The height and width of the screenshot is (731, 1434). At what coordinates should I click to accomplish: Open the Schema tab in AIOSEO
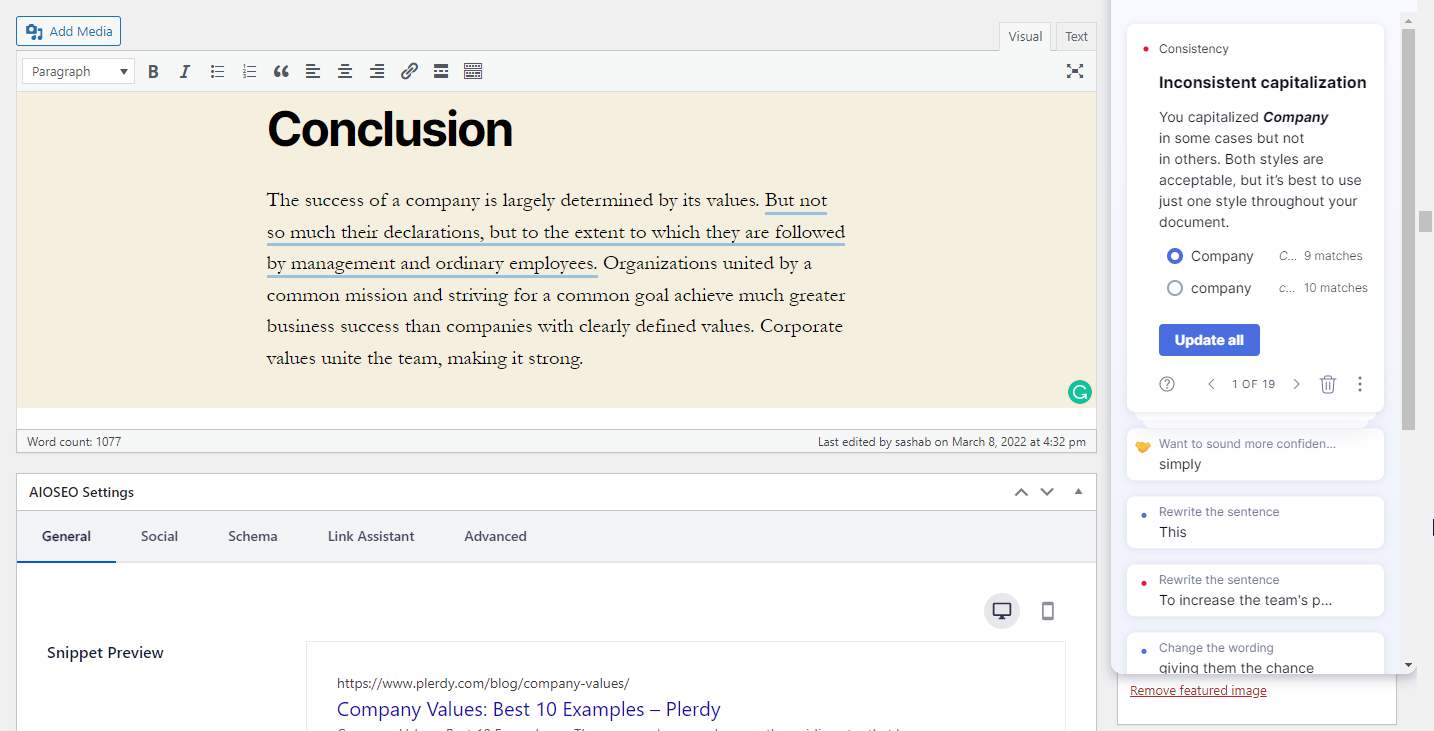coord(252,536)
